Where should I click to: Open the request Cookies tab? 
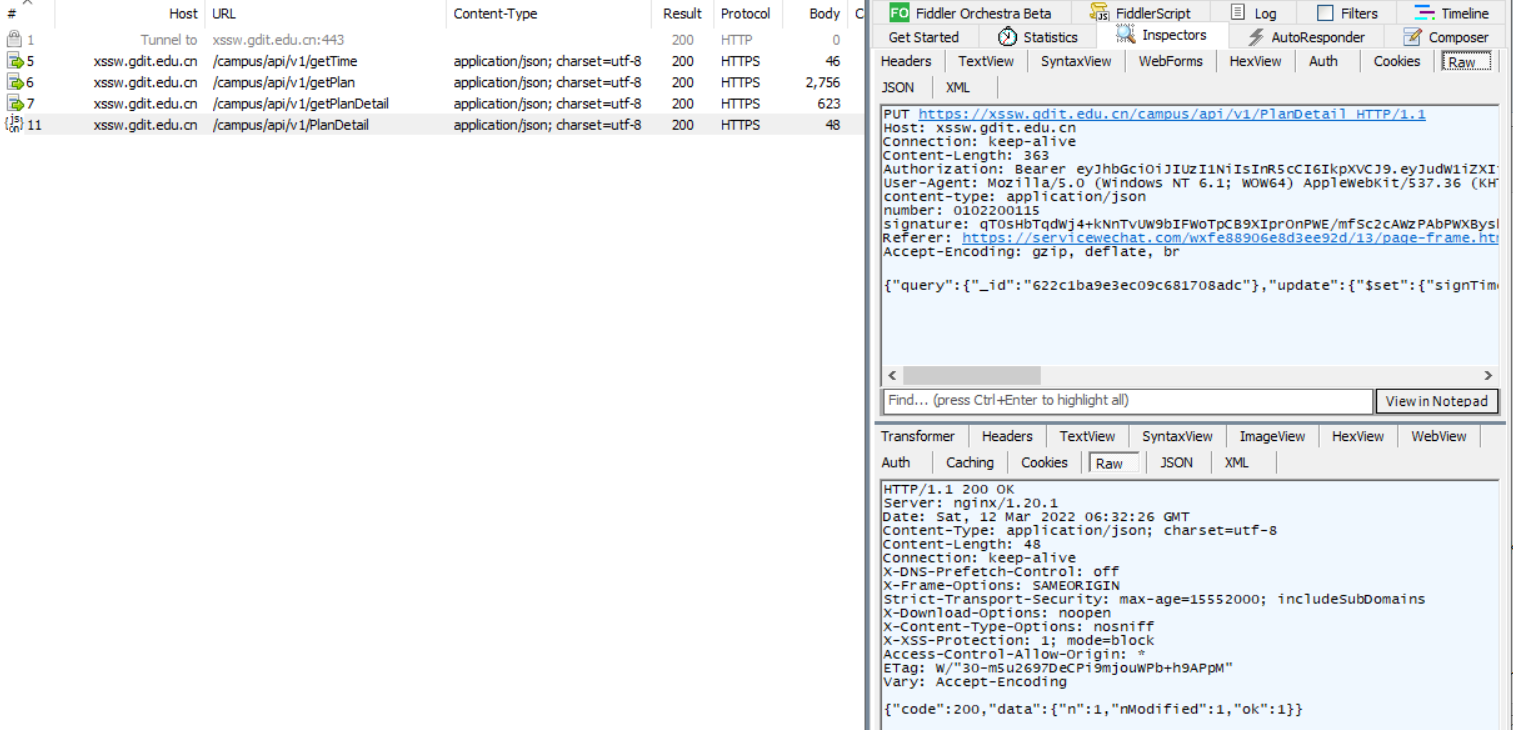pos(1396,61)
